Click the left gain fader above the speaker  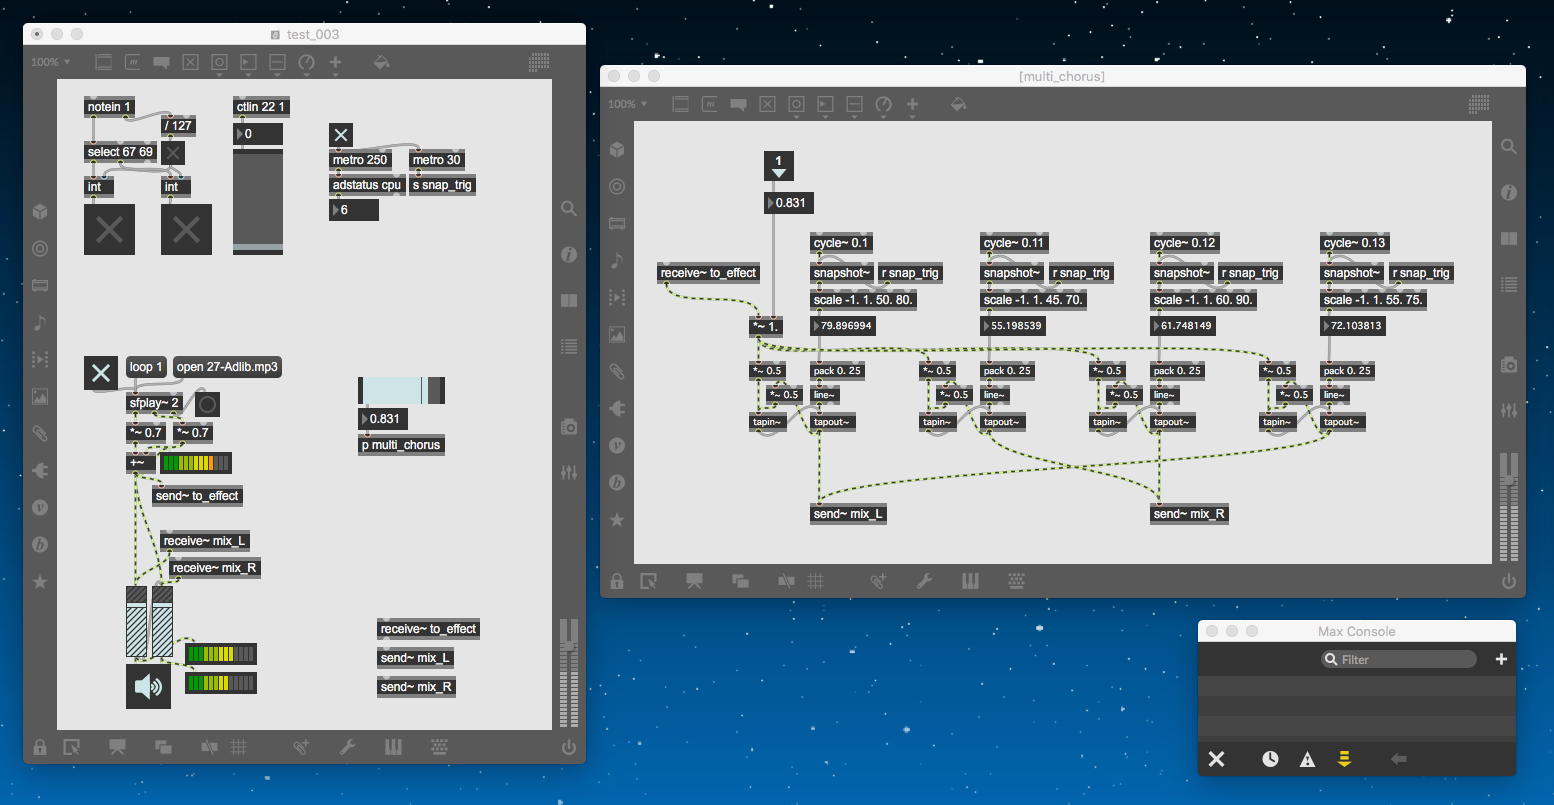click(x=136, y=621)
